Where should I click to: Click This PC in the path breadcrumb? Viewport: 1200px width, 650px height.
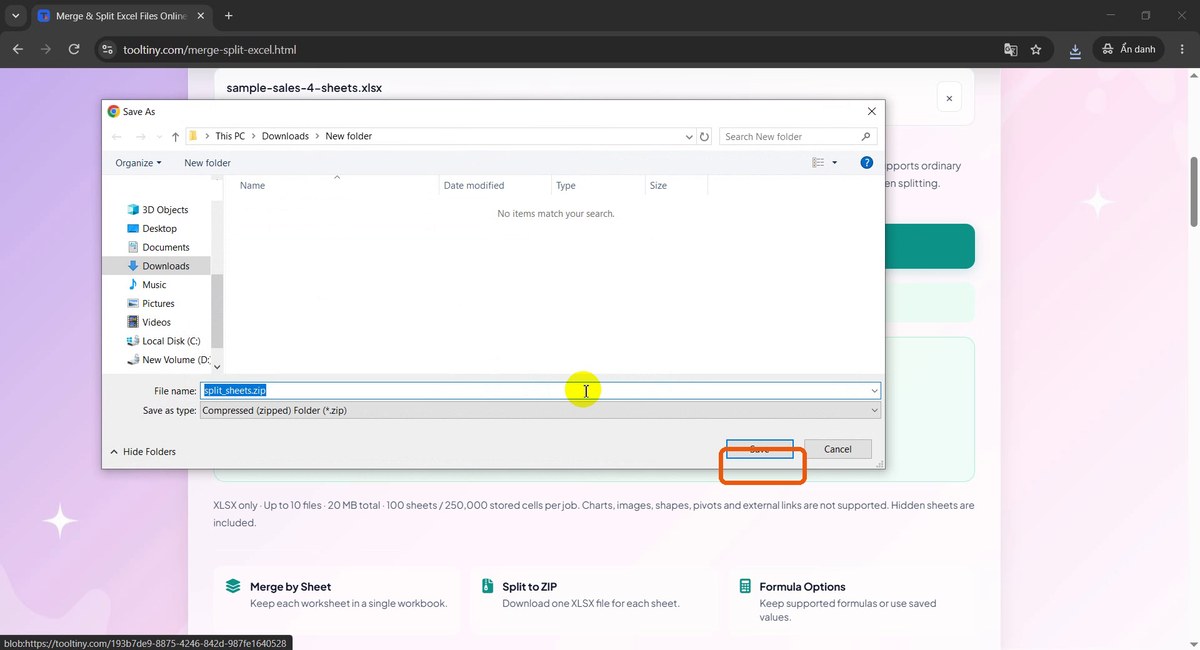(230, 136)
